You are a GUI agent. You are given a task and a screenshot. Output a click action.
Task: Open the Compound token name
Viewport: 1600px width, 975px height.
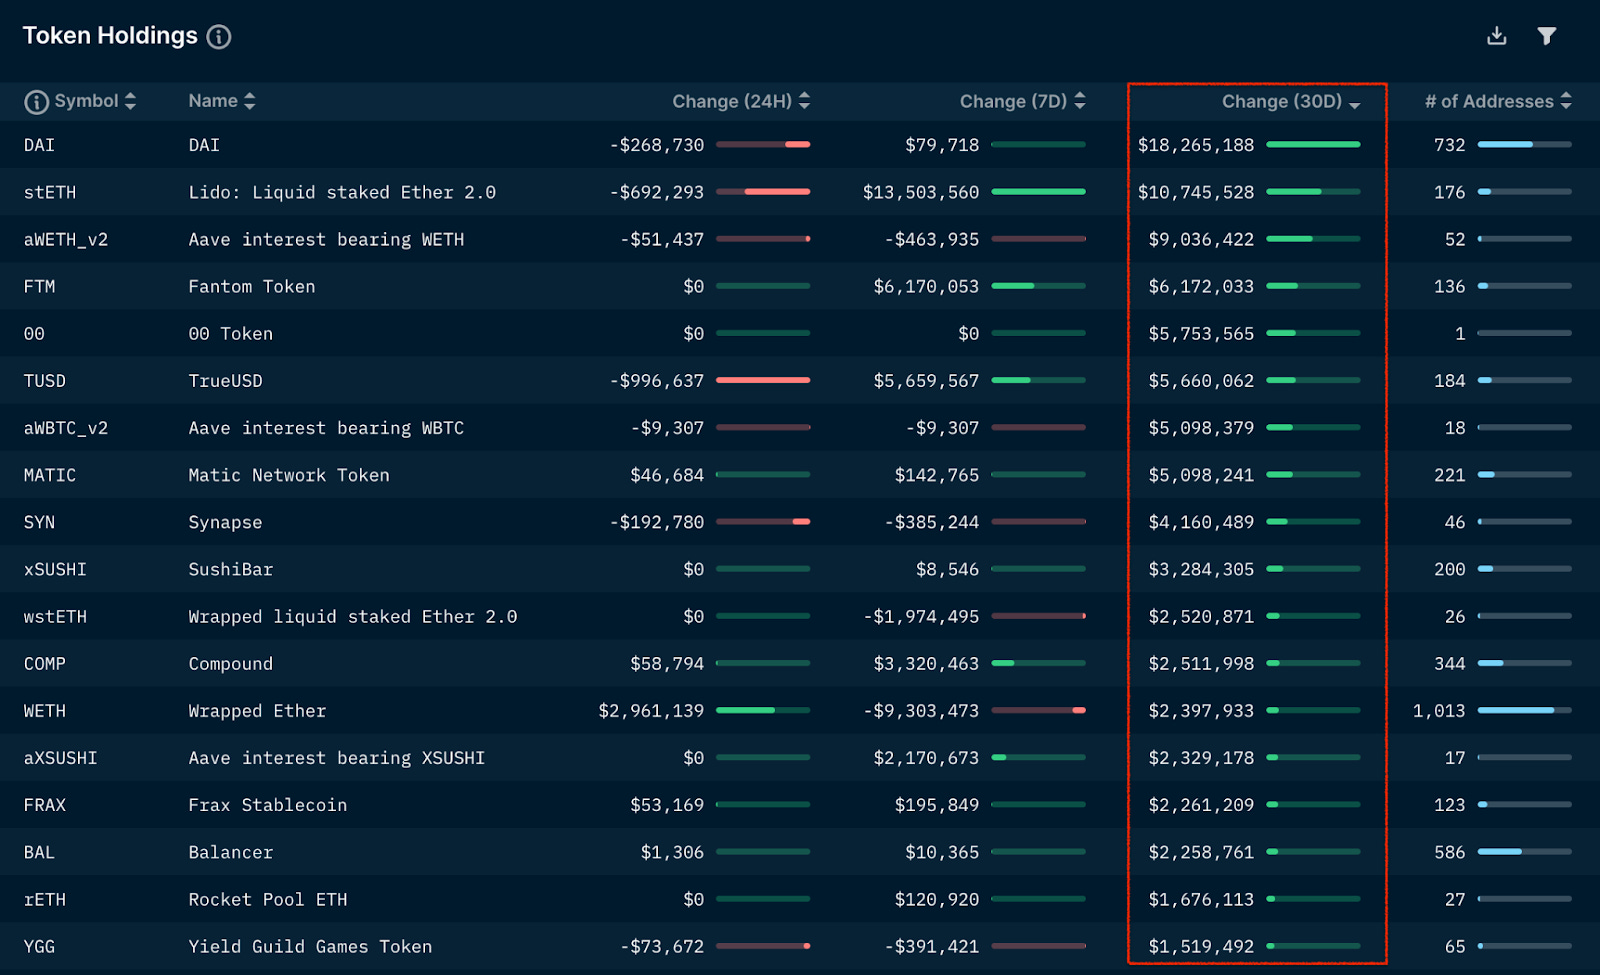[x=231, y=663]
